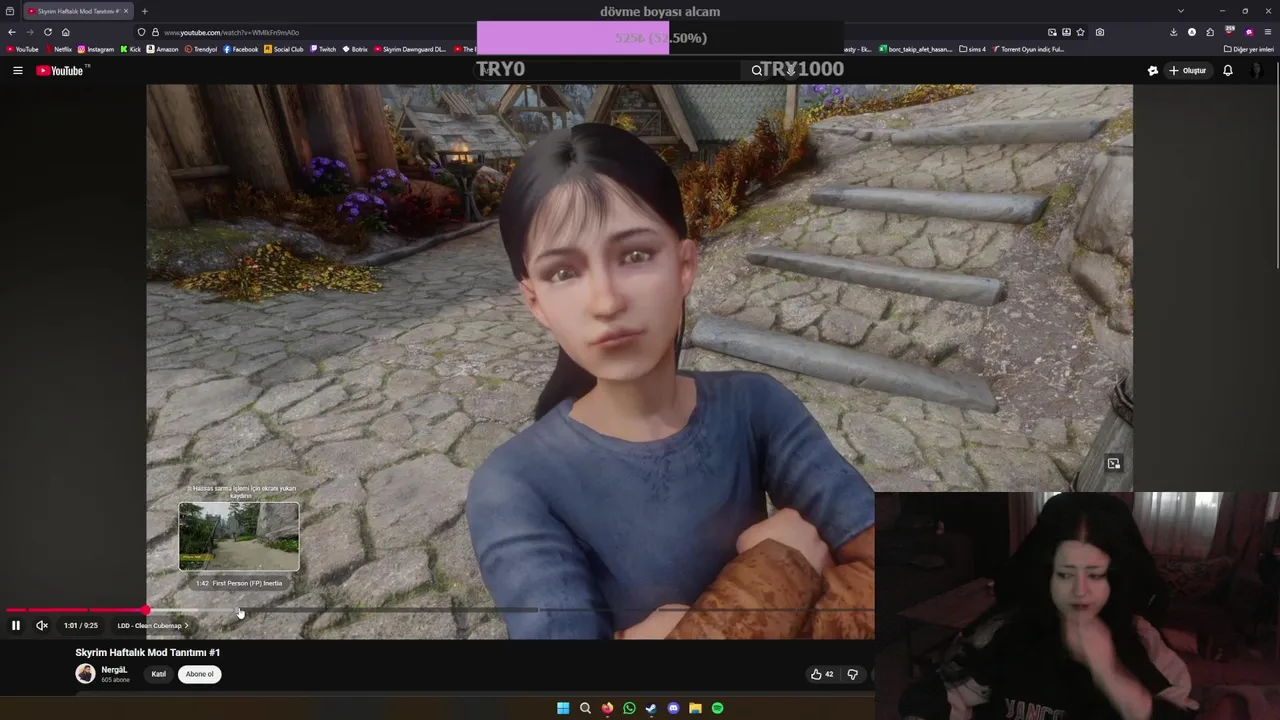Open WhatsApp from the taskbar
Screen dimensions: 1280x720
(x=629, y=708)
